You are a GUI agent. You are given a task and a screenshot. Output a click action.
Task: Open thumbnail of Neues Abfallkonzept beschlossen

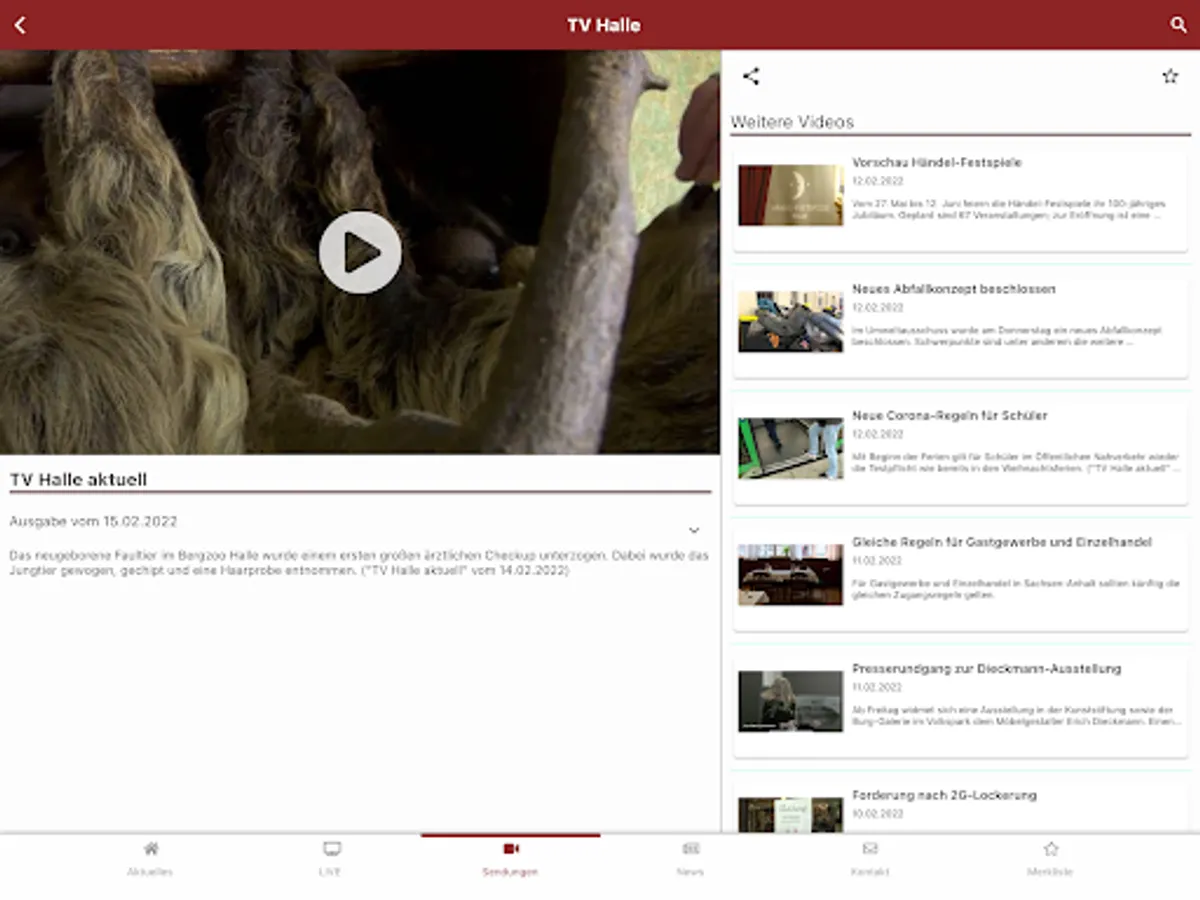tap(791, 321)
